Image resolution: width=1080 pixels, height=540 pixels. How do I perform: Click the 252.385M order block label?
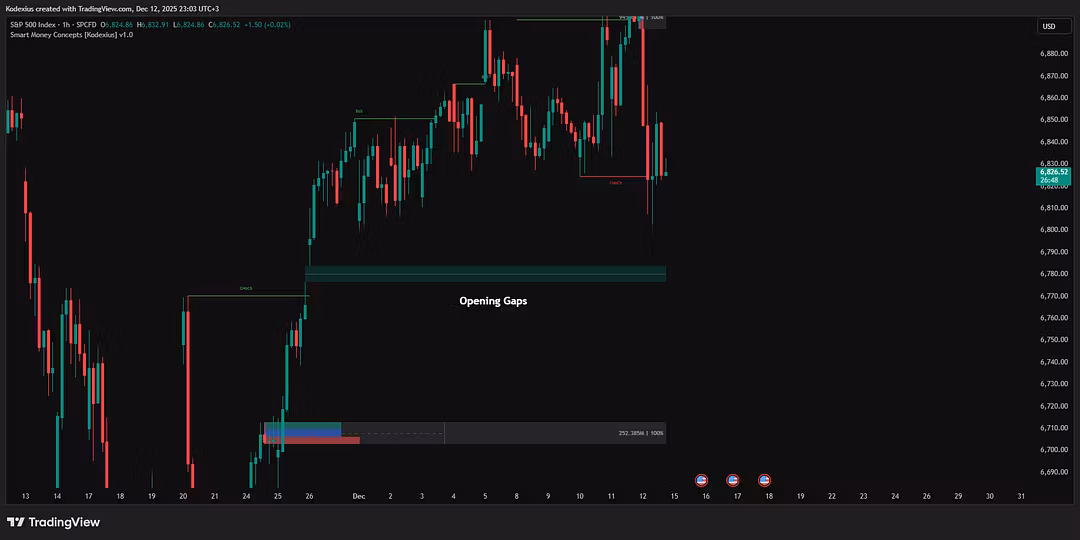(x=640, y=433)
